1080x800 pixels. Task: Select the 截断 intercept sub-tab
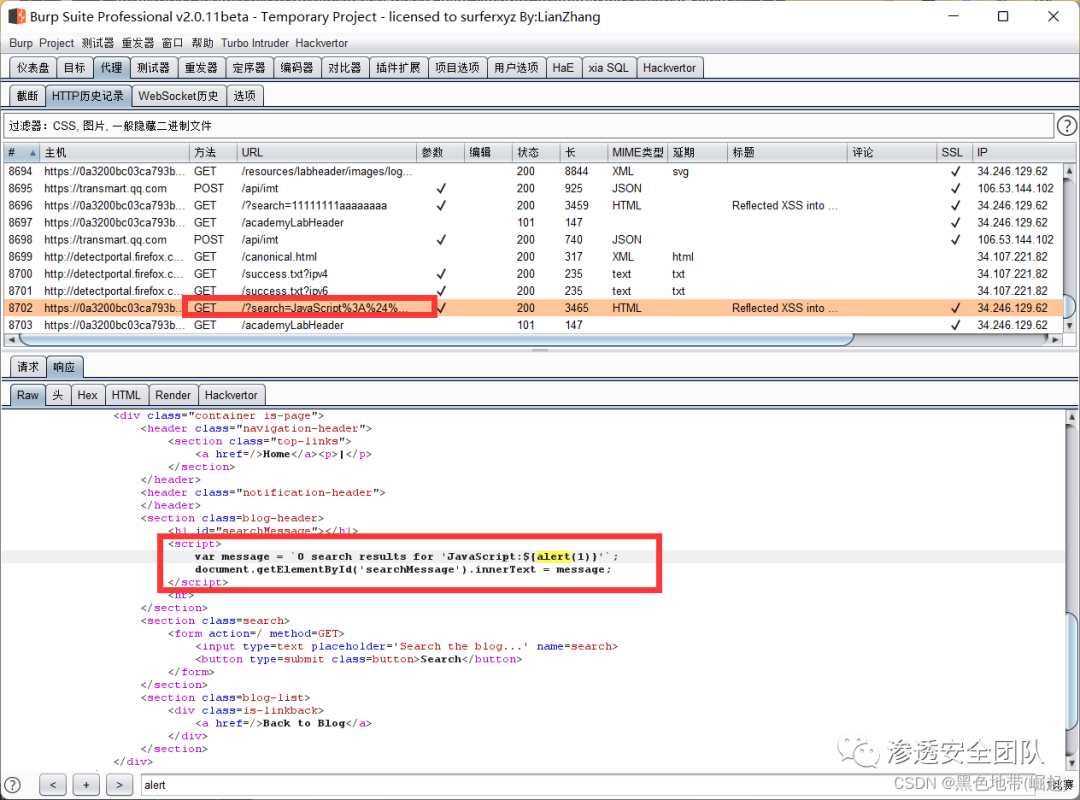click(x=28, y=96)
